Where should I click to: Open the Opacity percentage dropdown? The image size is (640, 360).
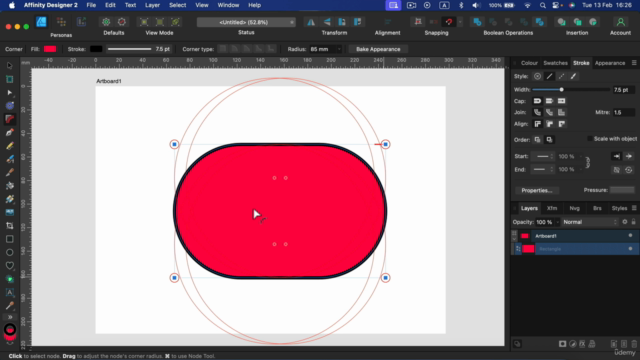[x=557, y=222]
